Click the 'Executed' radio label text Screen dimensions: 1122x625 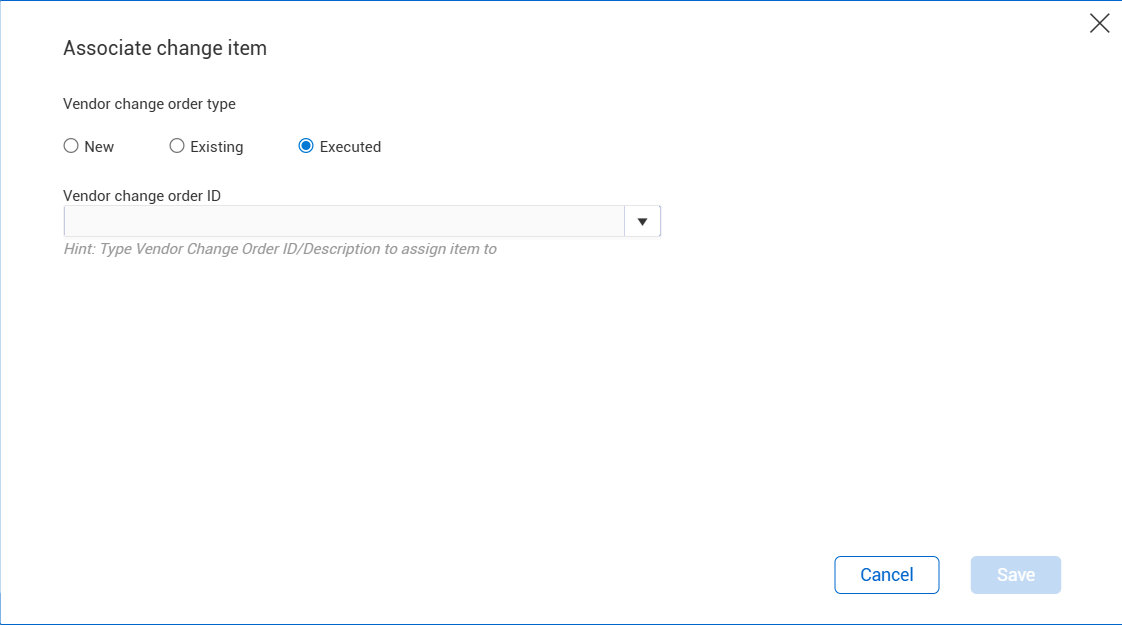point(350,147)
